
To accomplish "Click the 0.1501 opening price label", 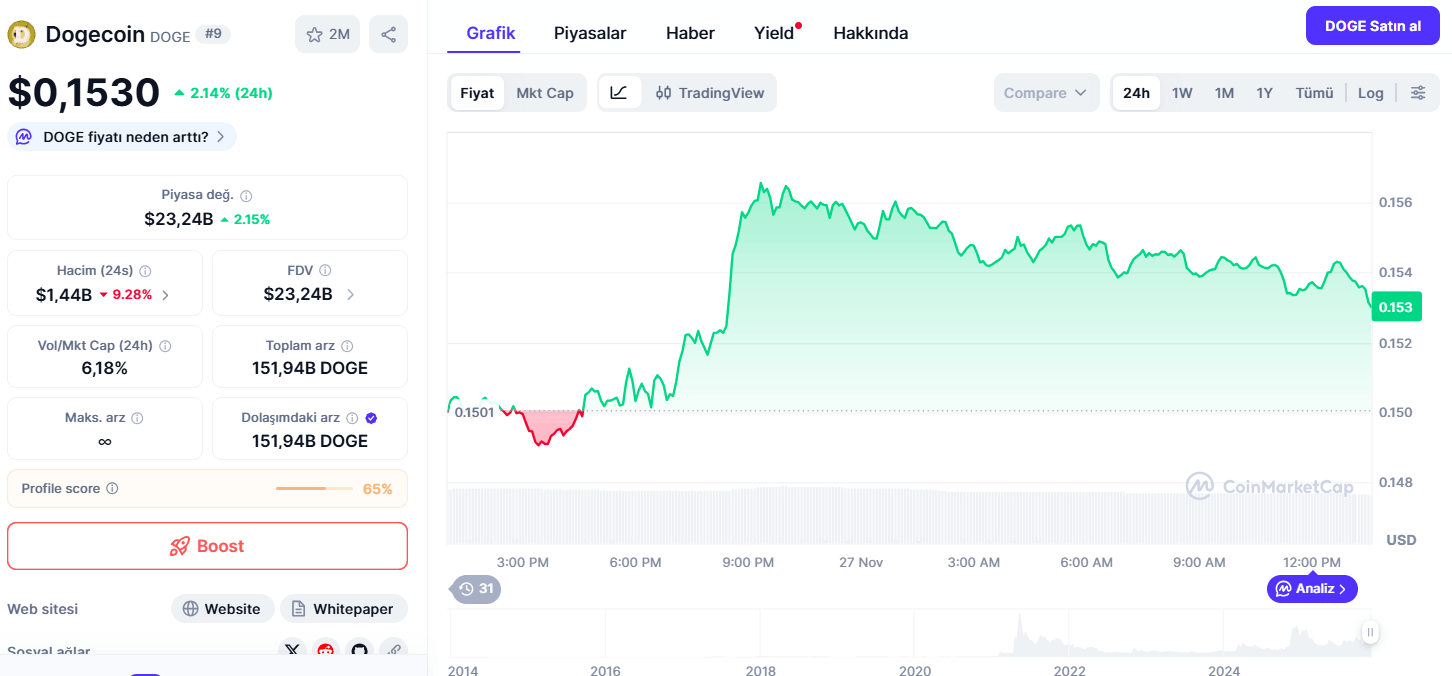I will pos(474,412).
